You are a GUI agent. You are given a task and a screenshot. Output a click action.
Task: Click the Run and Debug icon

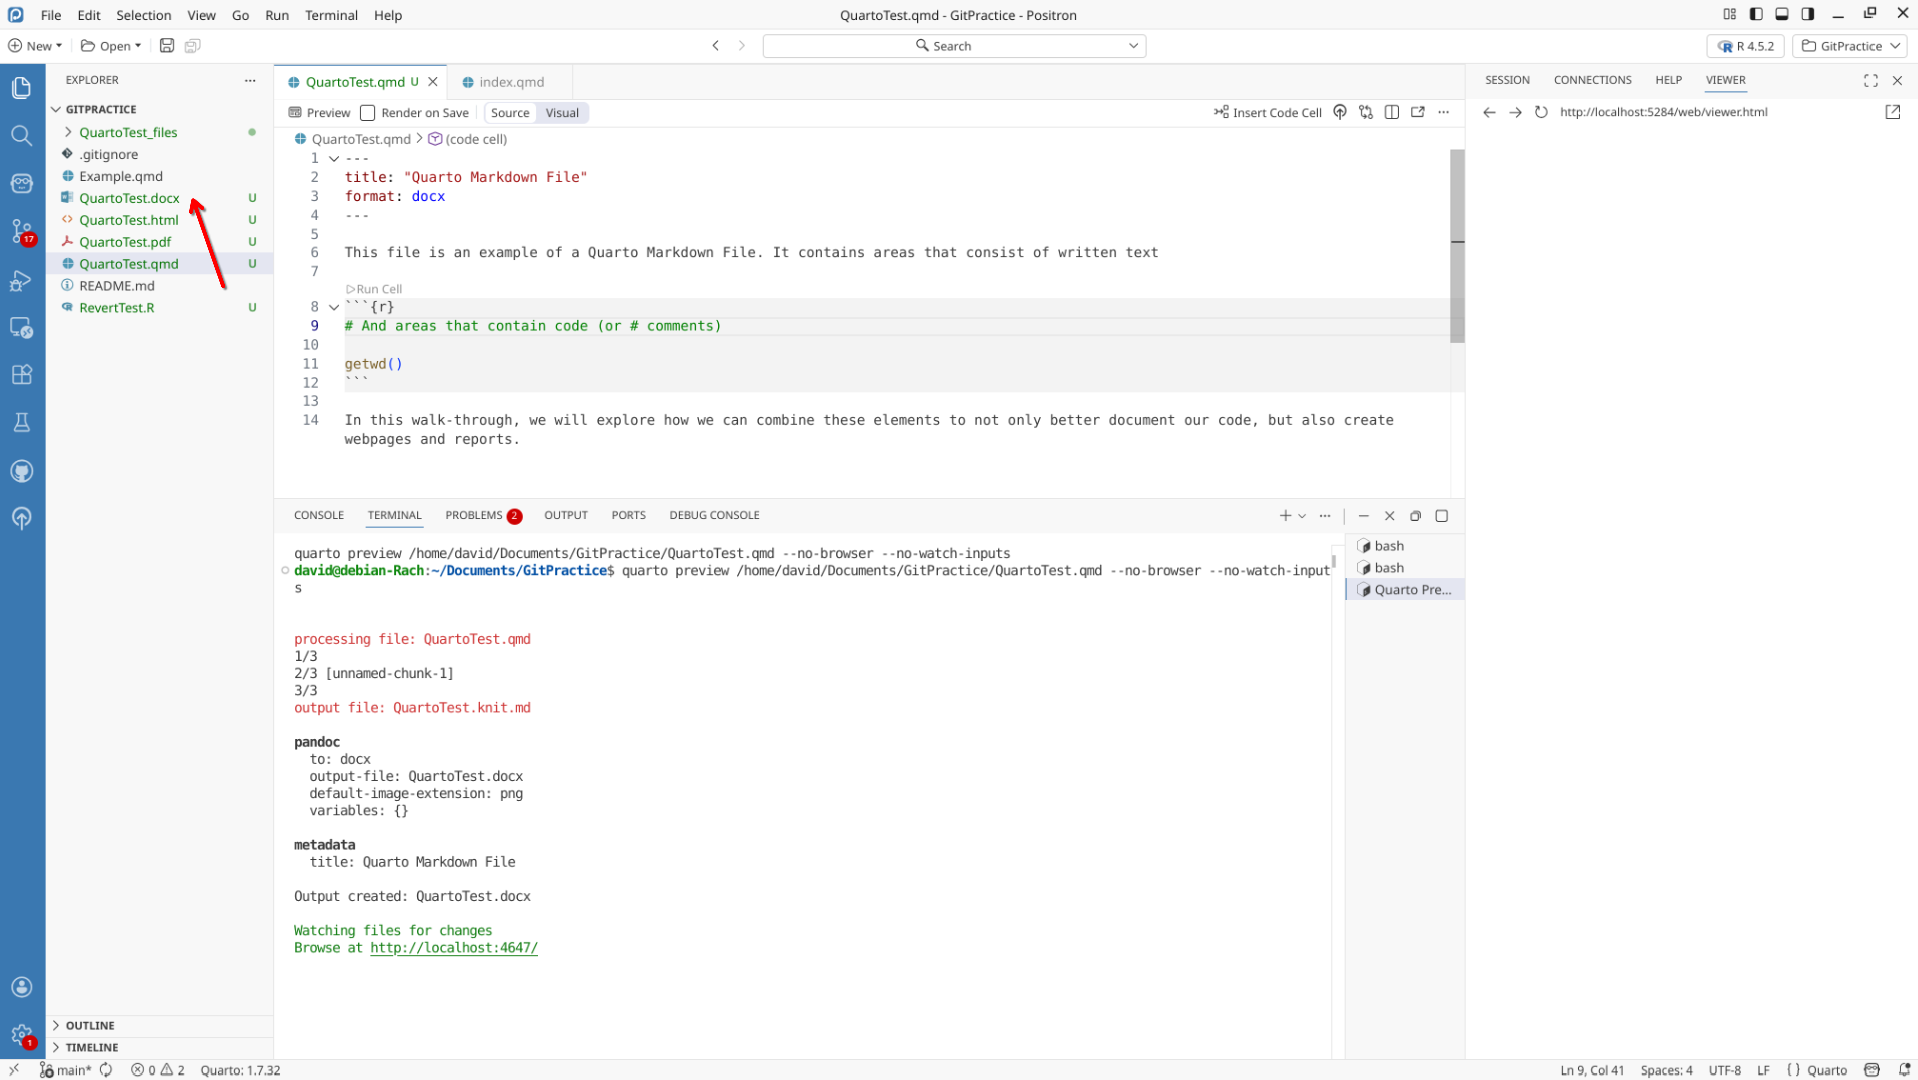pyautogui.click(x=22, y=281)
